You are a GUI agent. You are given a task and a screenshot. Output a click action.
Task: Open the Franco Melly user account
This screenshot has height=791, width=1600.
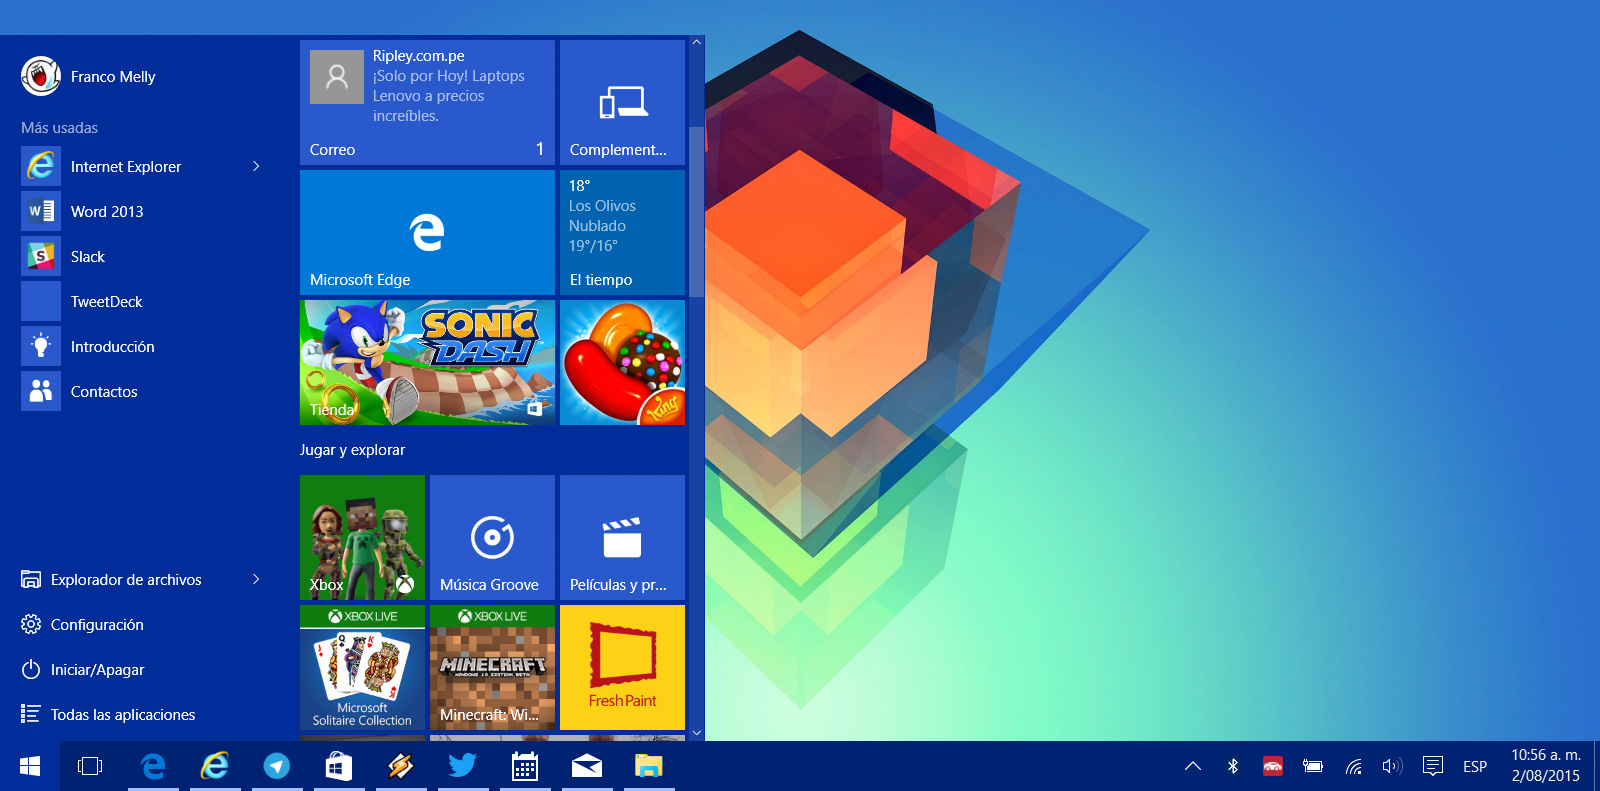pos(88,76)
